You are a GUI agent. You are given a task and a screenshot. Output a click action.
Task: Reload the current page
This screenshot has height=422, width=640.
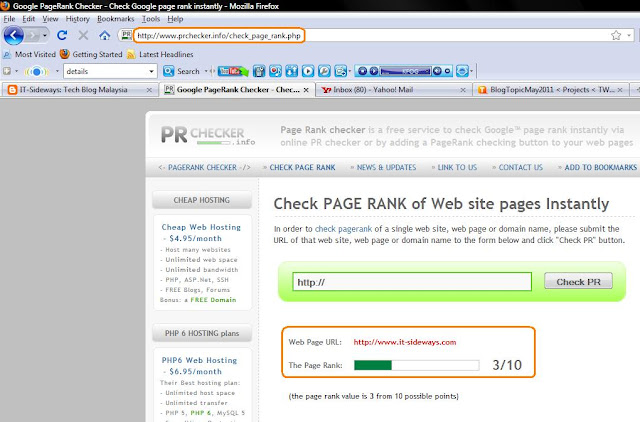point(62,36)
